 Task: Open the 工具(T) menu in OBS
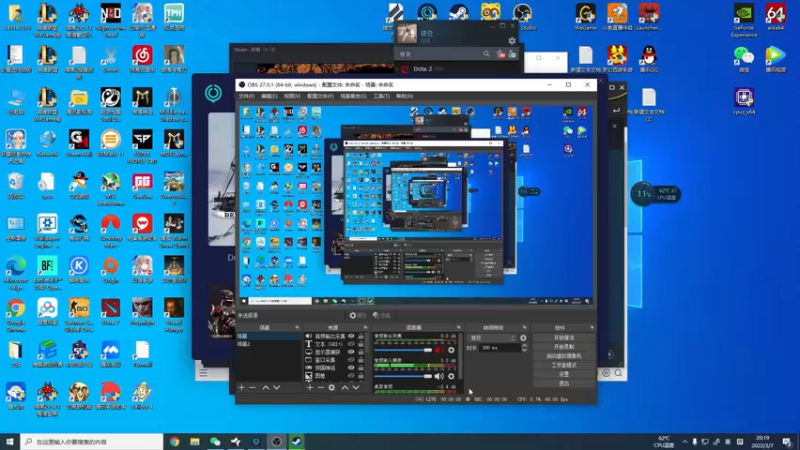pyautogui.click(x=381, y=96)
